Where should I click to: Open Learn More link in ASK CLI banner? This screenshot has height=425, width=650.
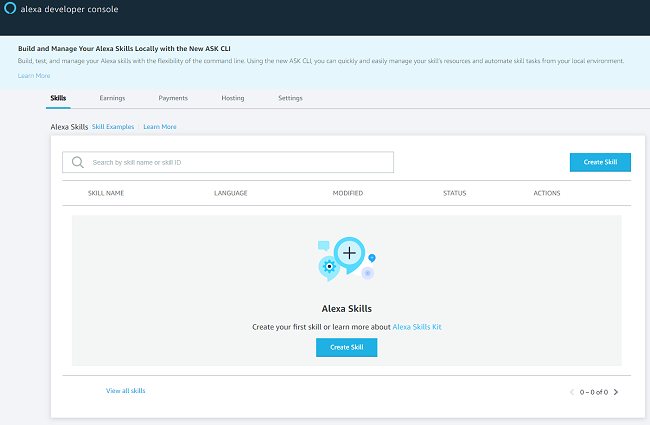tap(34, 76)
